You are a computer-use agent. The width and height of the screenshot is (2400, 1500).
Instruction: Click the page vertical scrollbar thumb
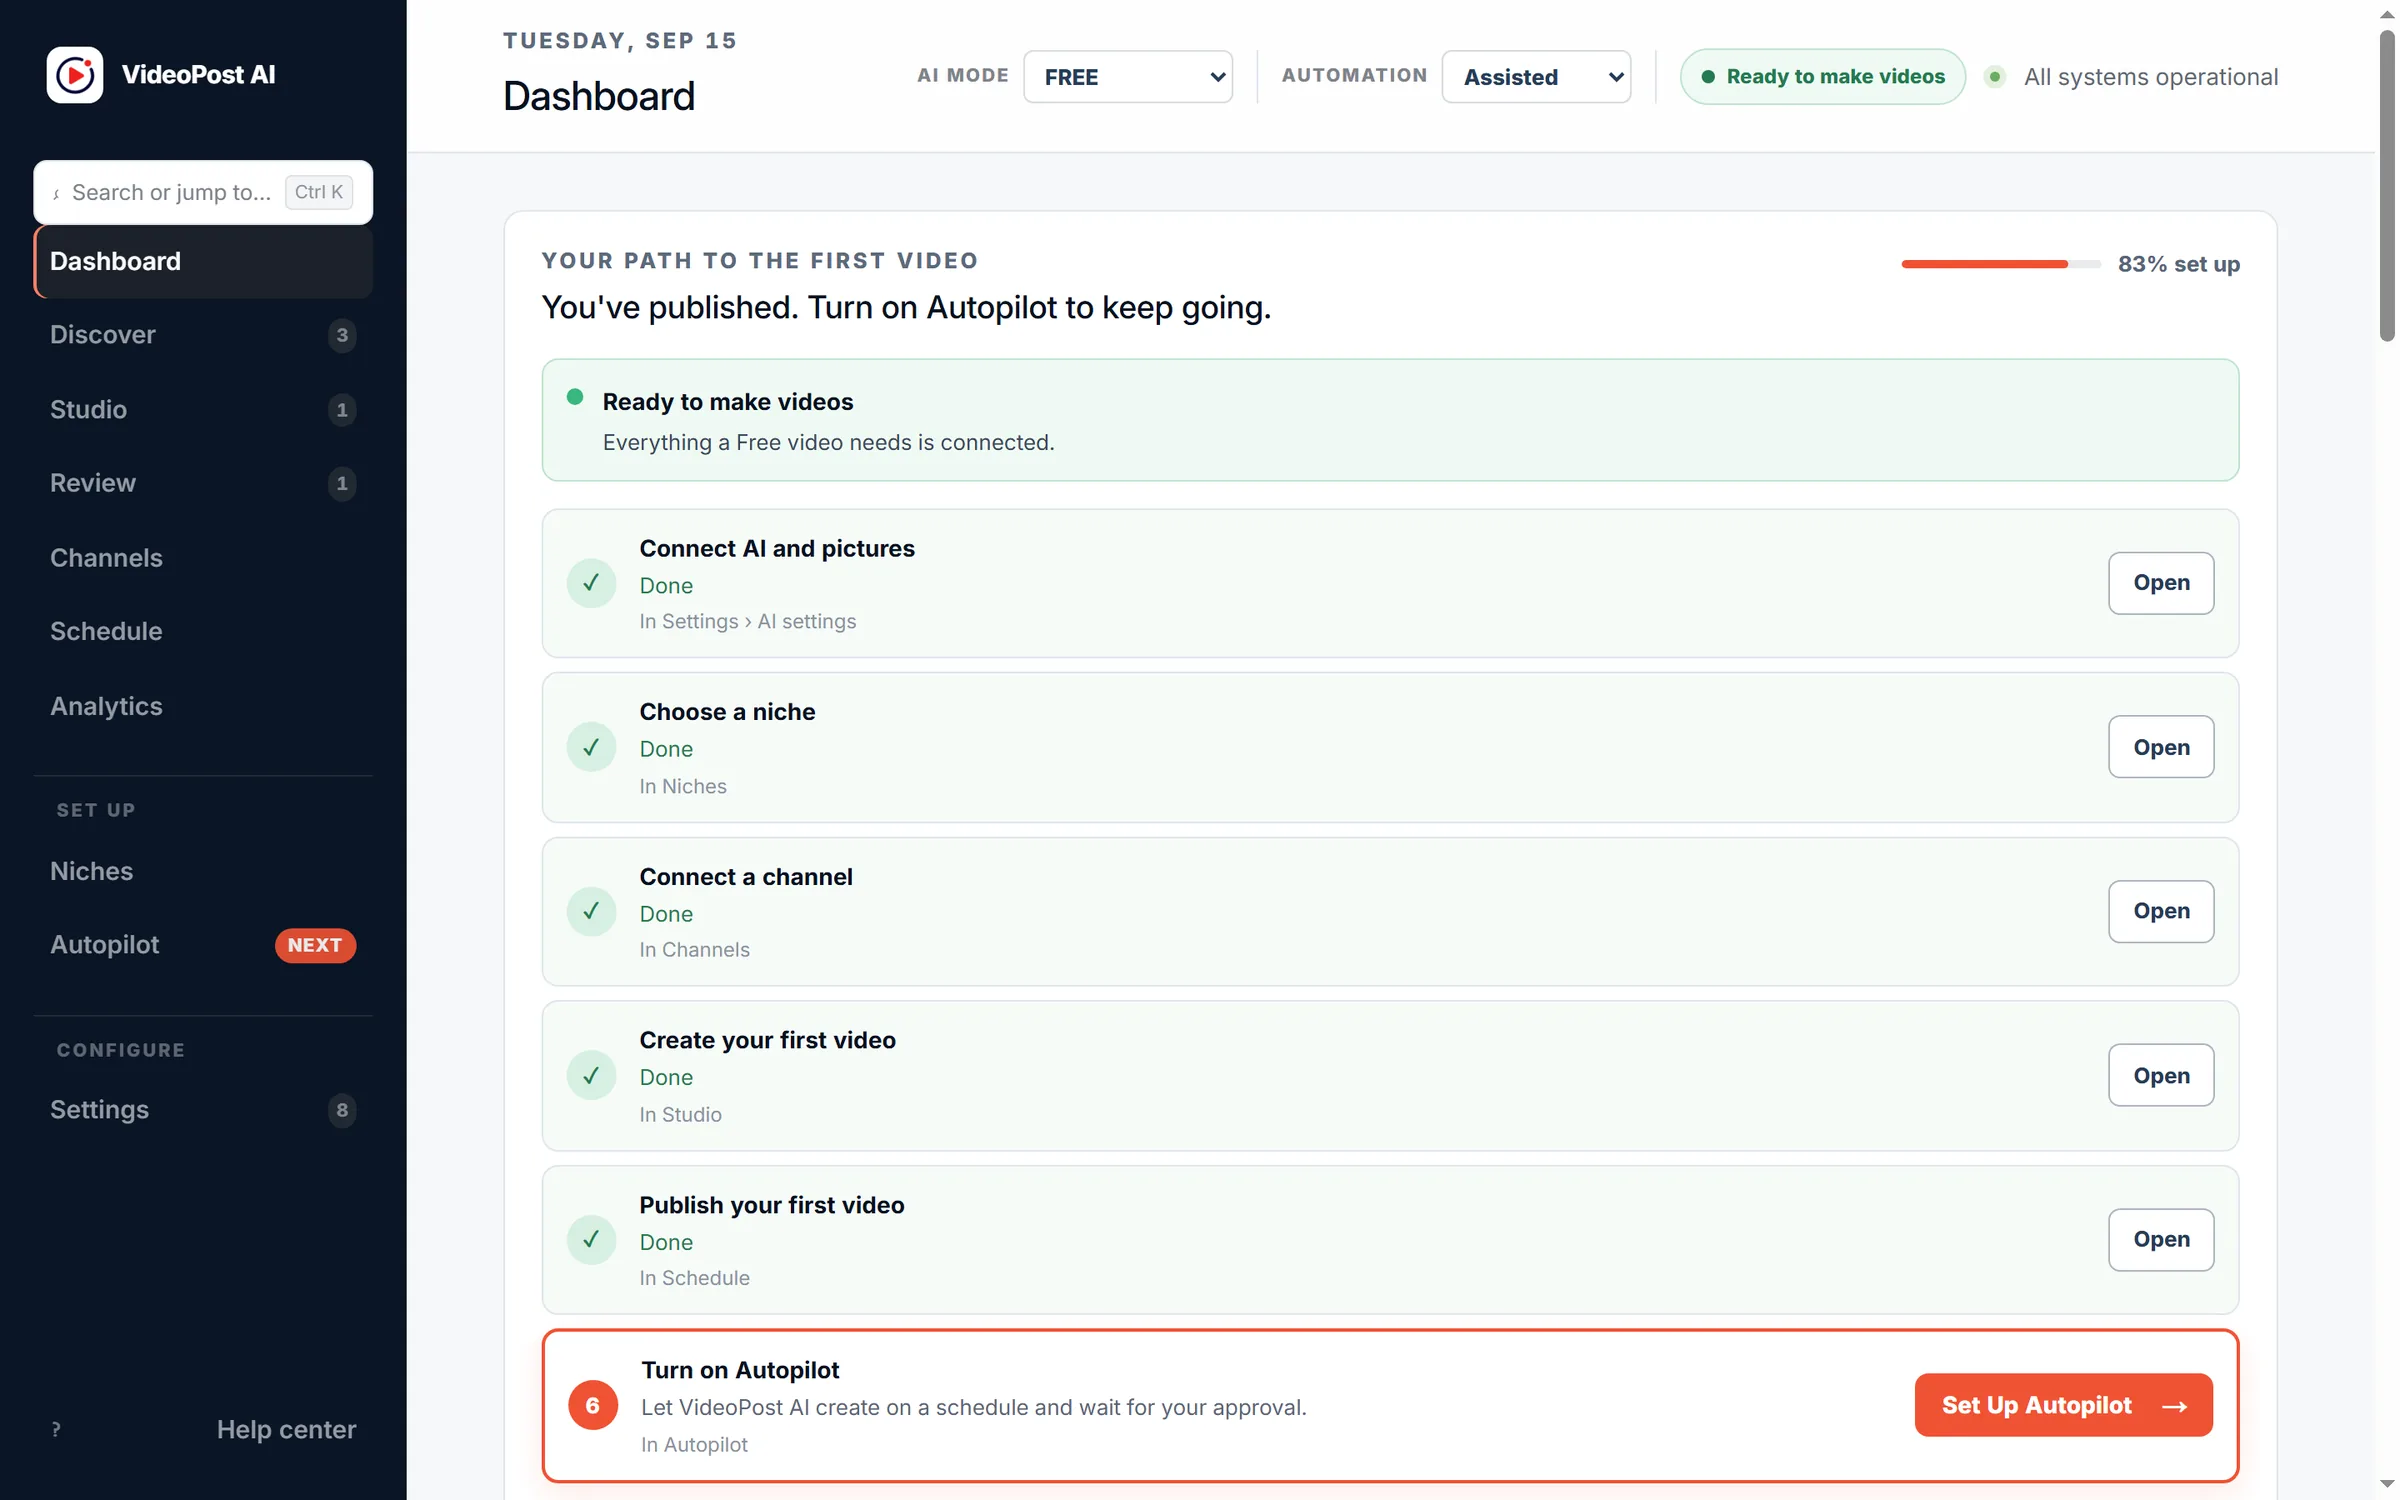click(x=2387, y=185)
